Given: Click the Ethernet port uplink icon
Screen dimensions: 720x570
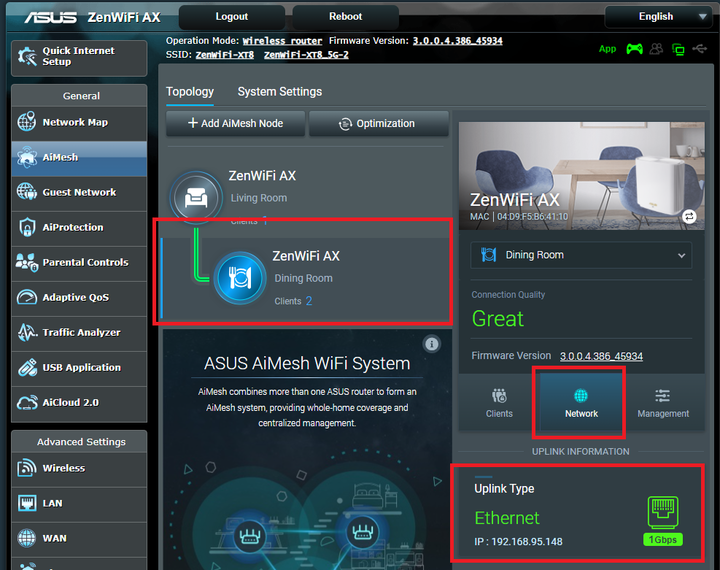Looking at the screenshot, I should pyautogui.click(x=663, y=513).
